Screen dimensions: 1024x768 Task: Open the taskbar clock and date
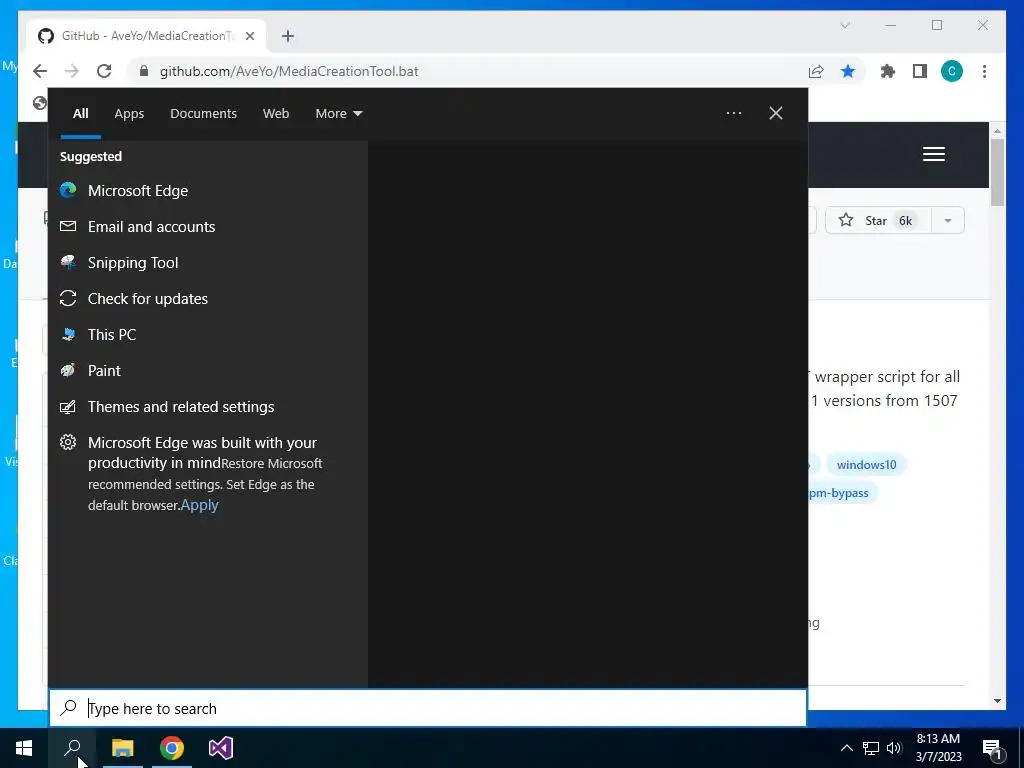click(x=938, y=748)
